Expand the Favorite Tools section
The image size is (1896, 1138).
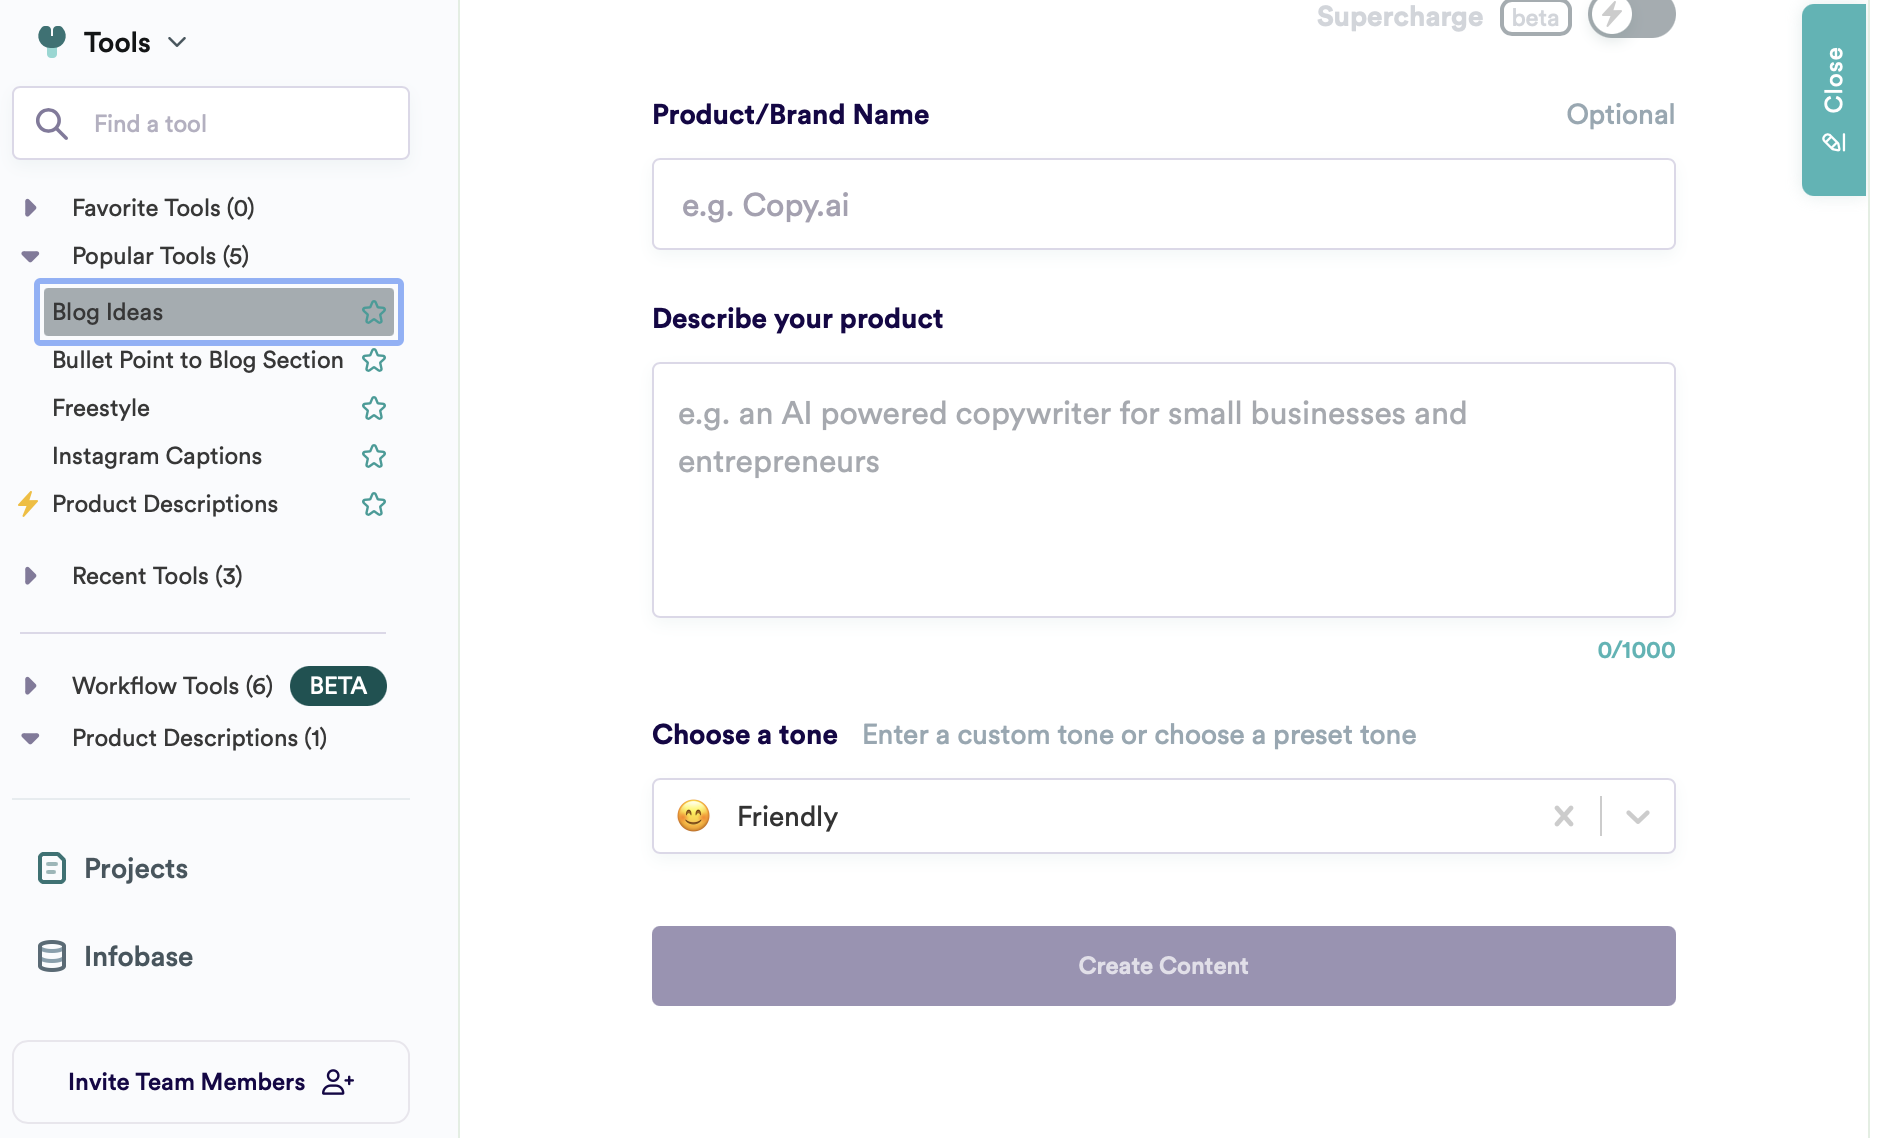31,208
